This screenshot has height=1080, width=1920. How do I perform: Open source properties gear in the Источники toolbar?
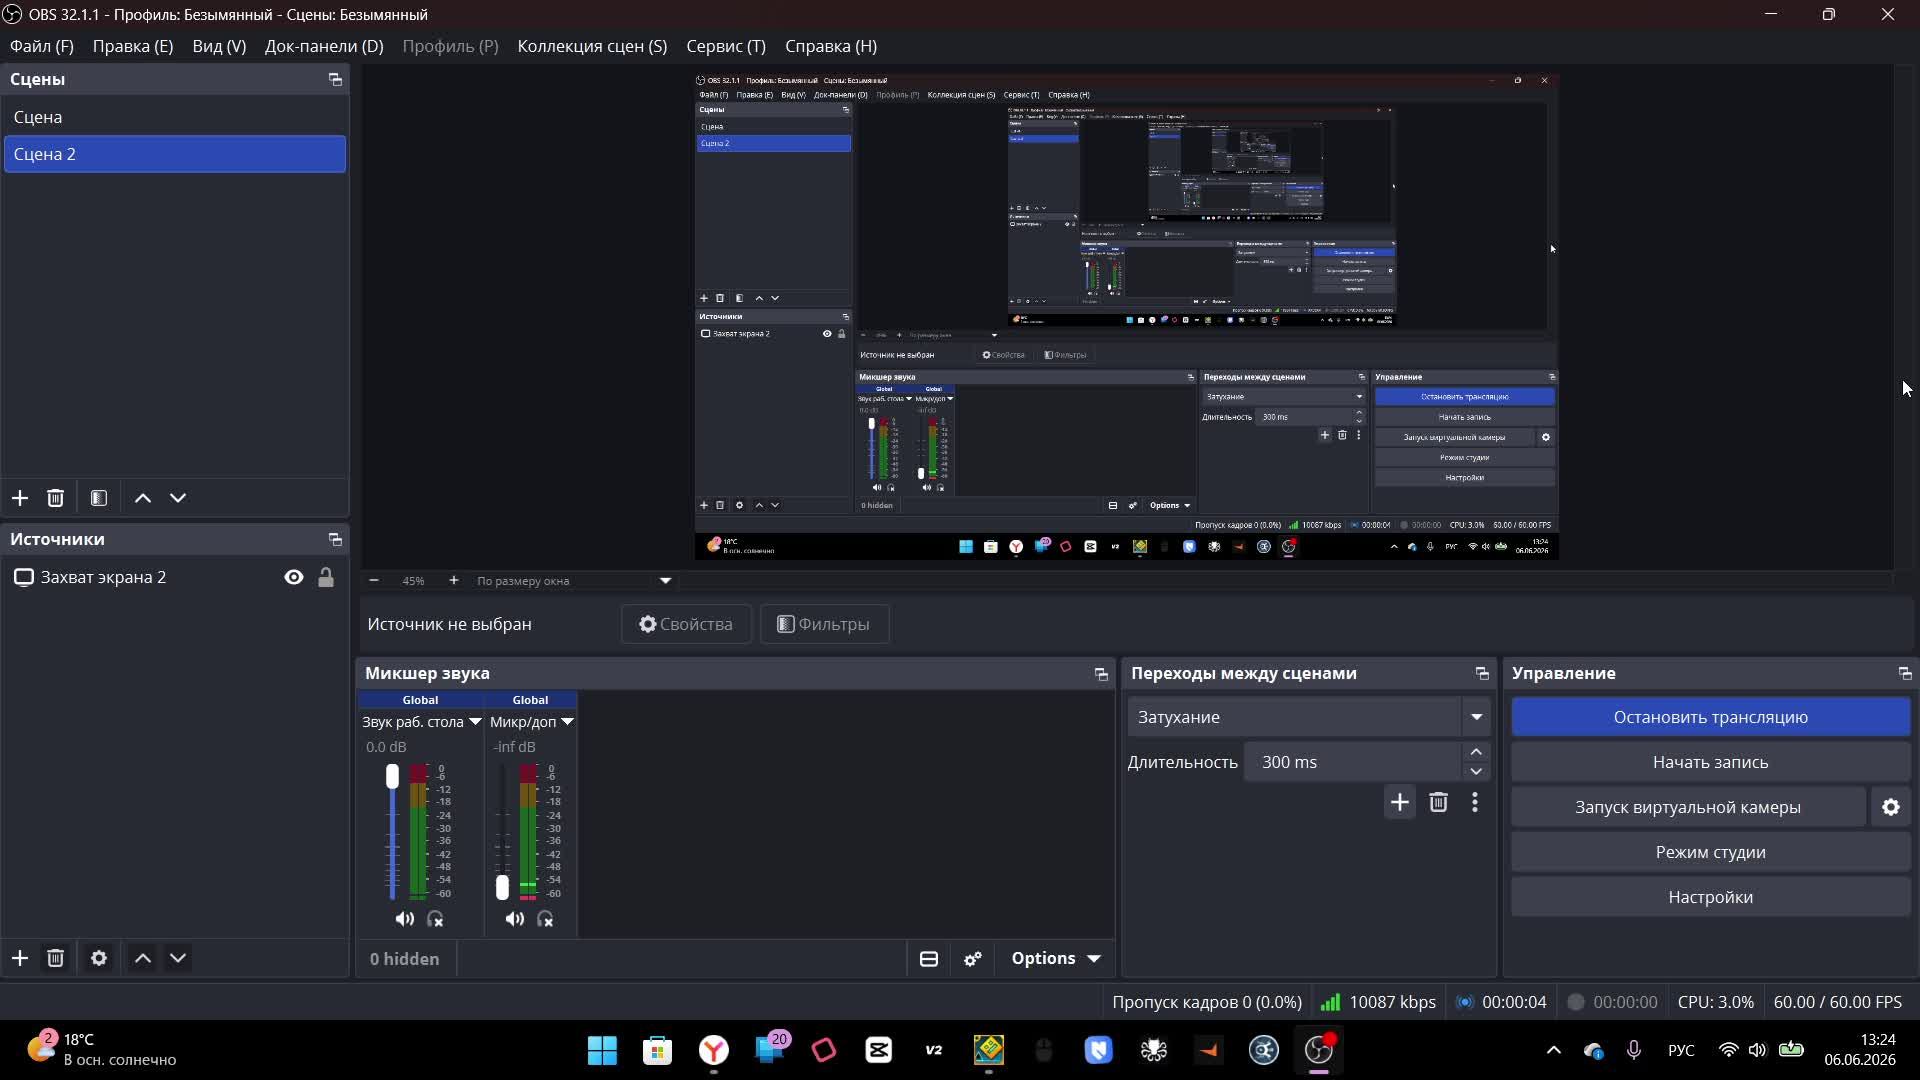tap(99, 958)
